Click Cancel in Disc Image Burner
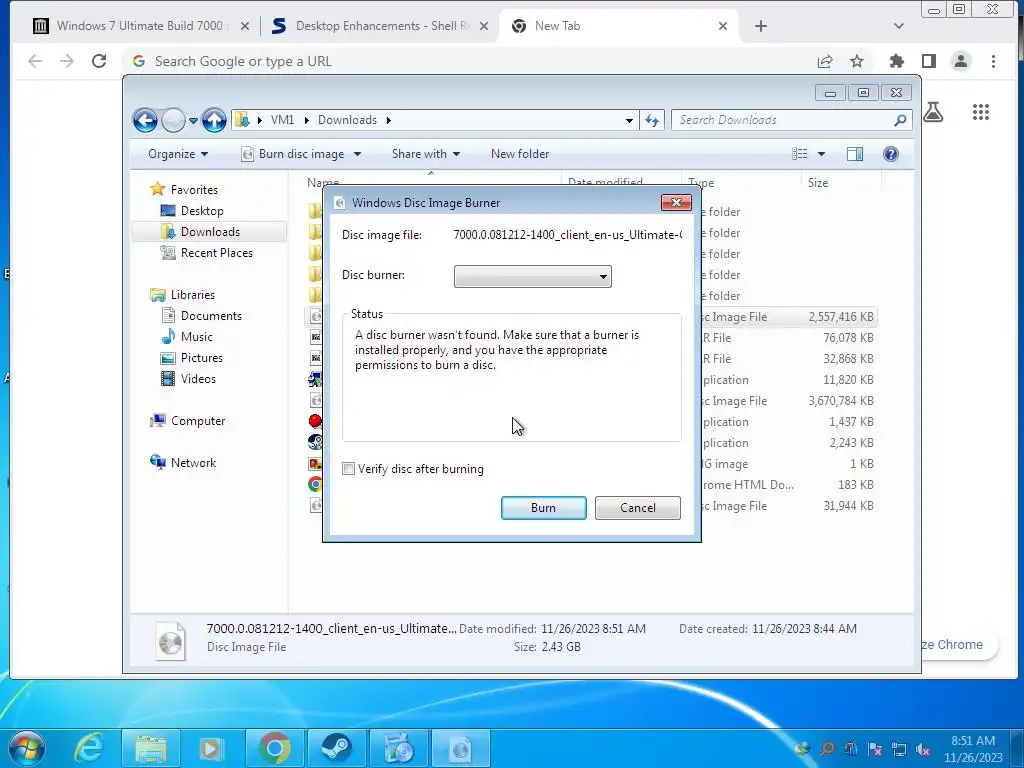Viewport: 1024px width, 768px height. (x=637, y=508)
